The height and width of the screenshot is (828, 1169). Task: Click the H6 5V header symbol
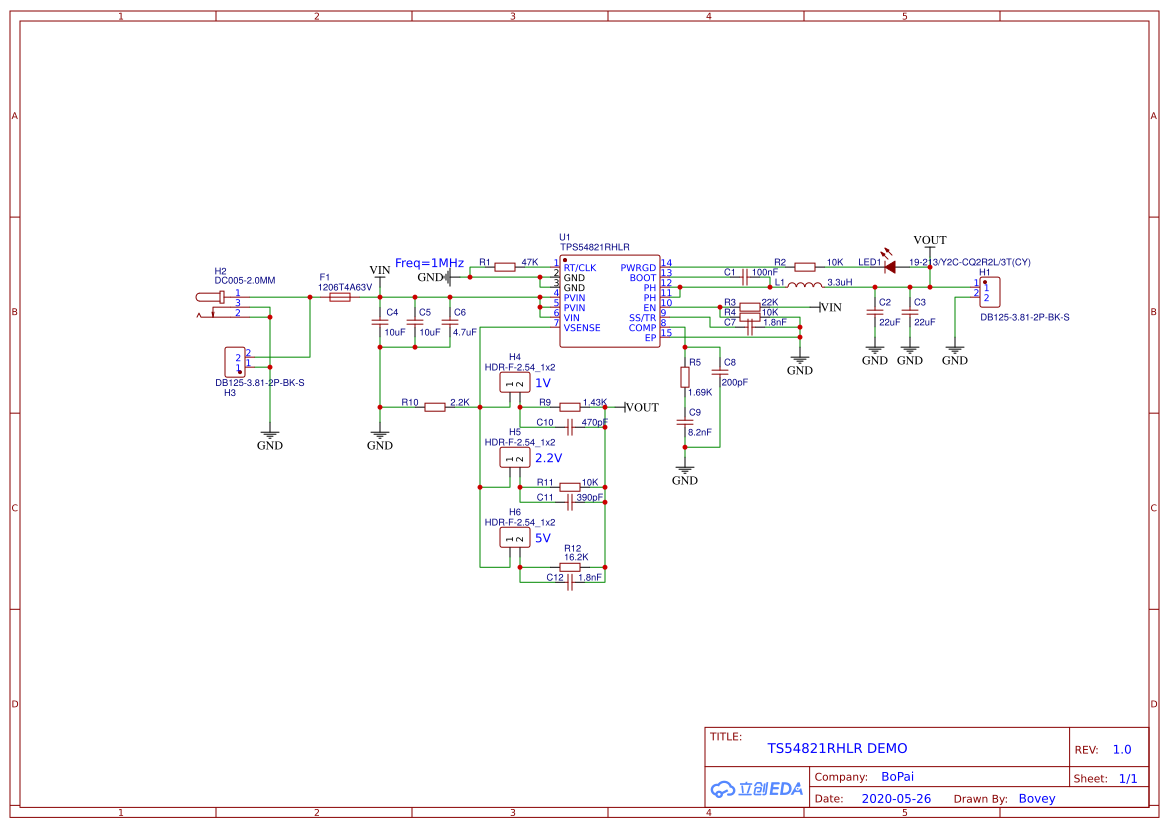[x=516, y=538]
